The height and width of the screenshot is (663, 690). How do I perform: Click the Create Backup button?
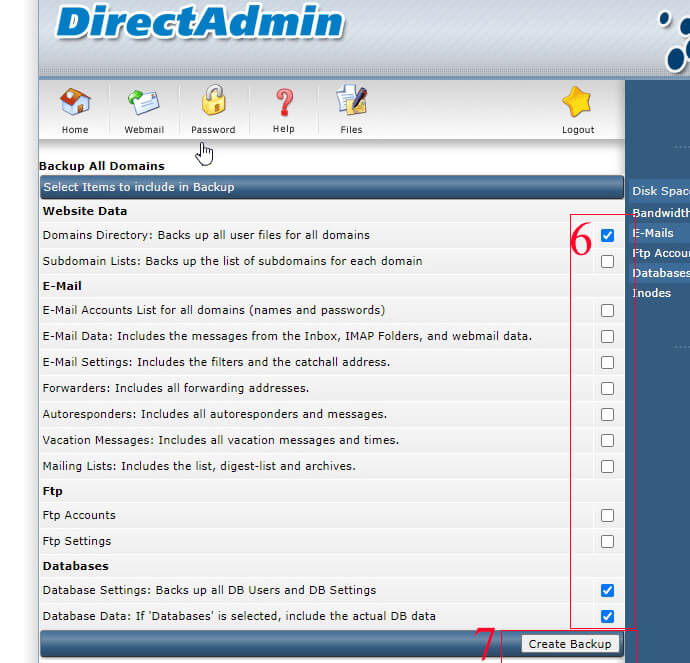click(x=570, y=644)
